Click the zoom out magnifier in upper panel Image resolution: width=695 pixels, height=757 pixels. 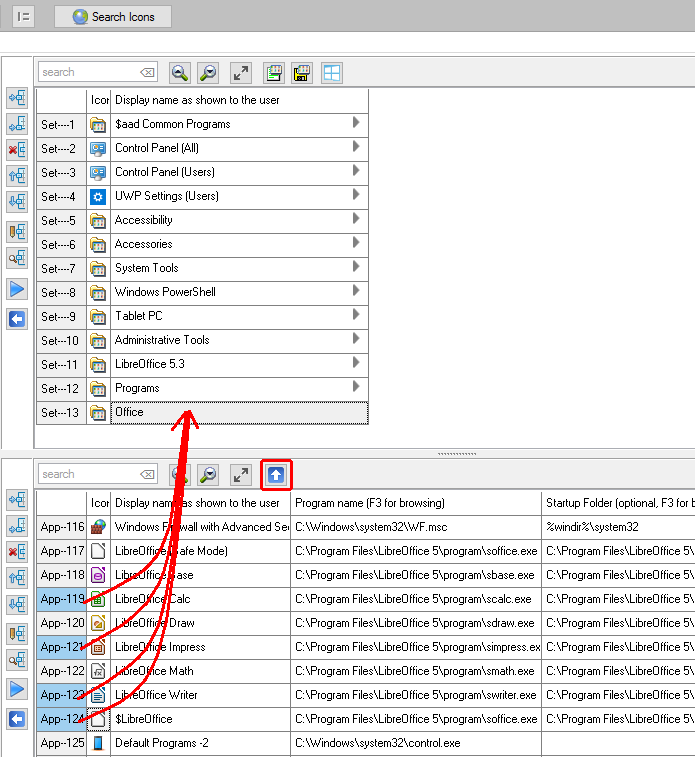coord(208,73)
